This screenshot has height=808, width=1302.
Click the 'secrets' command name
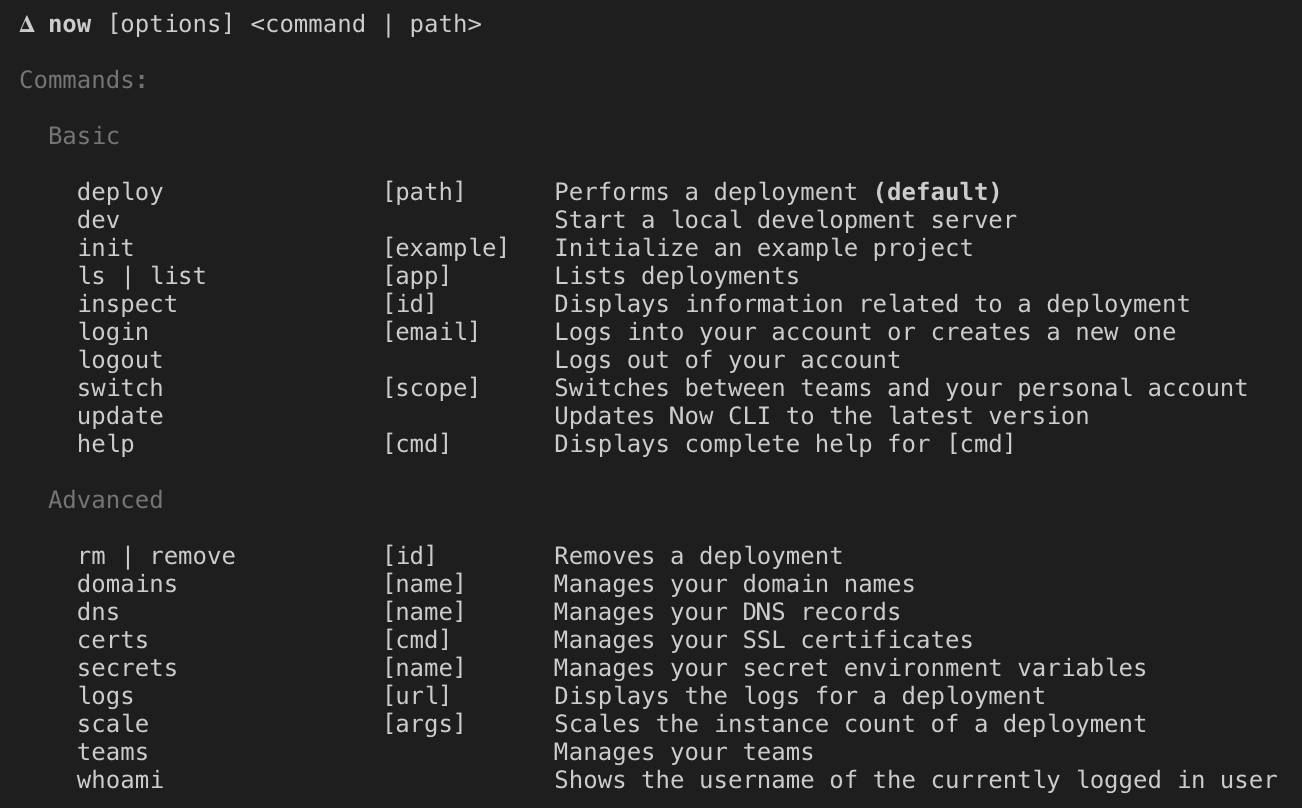[x=127, y=668]
